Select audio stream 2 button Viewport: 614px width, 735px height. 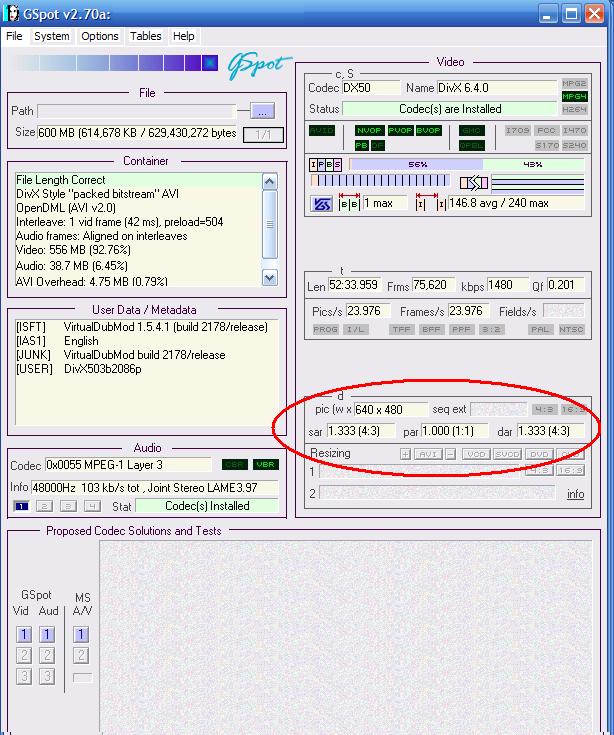44,506
